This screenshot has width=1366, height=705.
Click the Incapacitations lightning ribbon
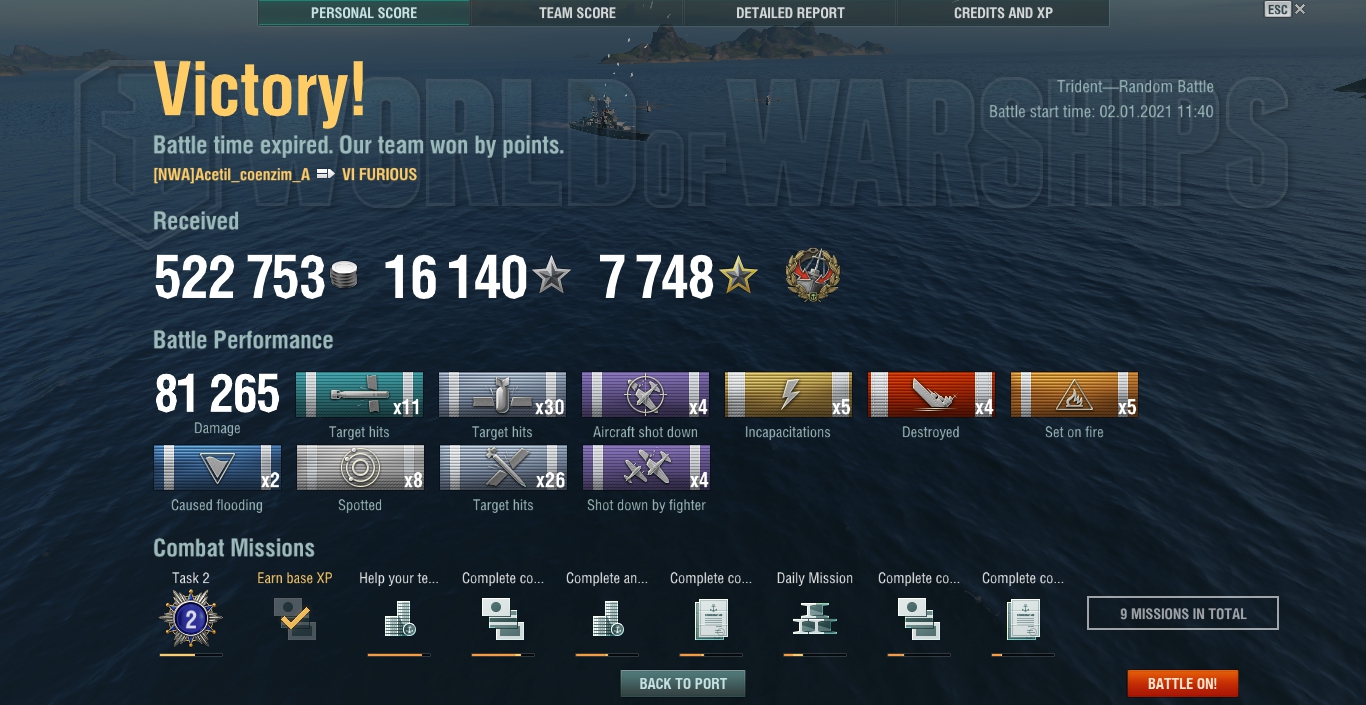(788, 395)
